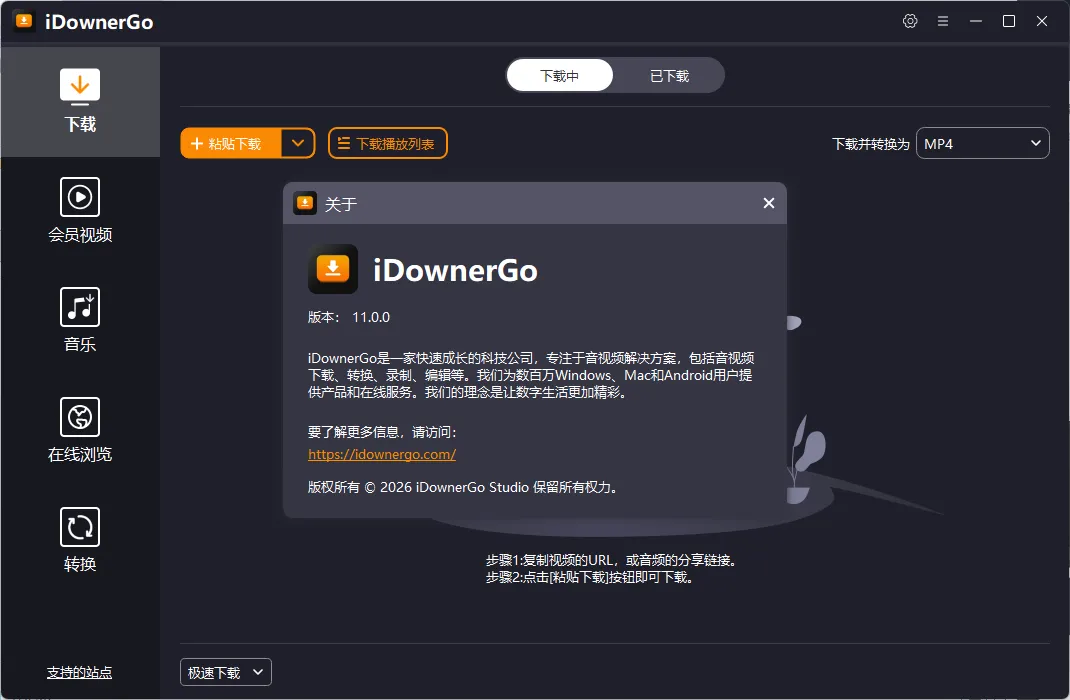Close the iDownerGo main window
This screenshot has width=1070, height=700.
tap(1041, 21)
